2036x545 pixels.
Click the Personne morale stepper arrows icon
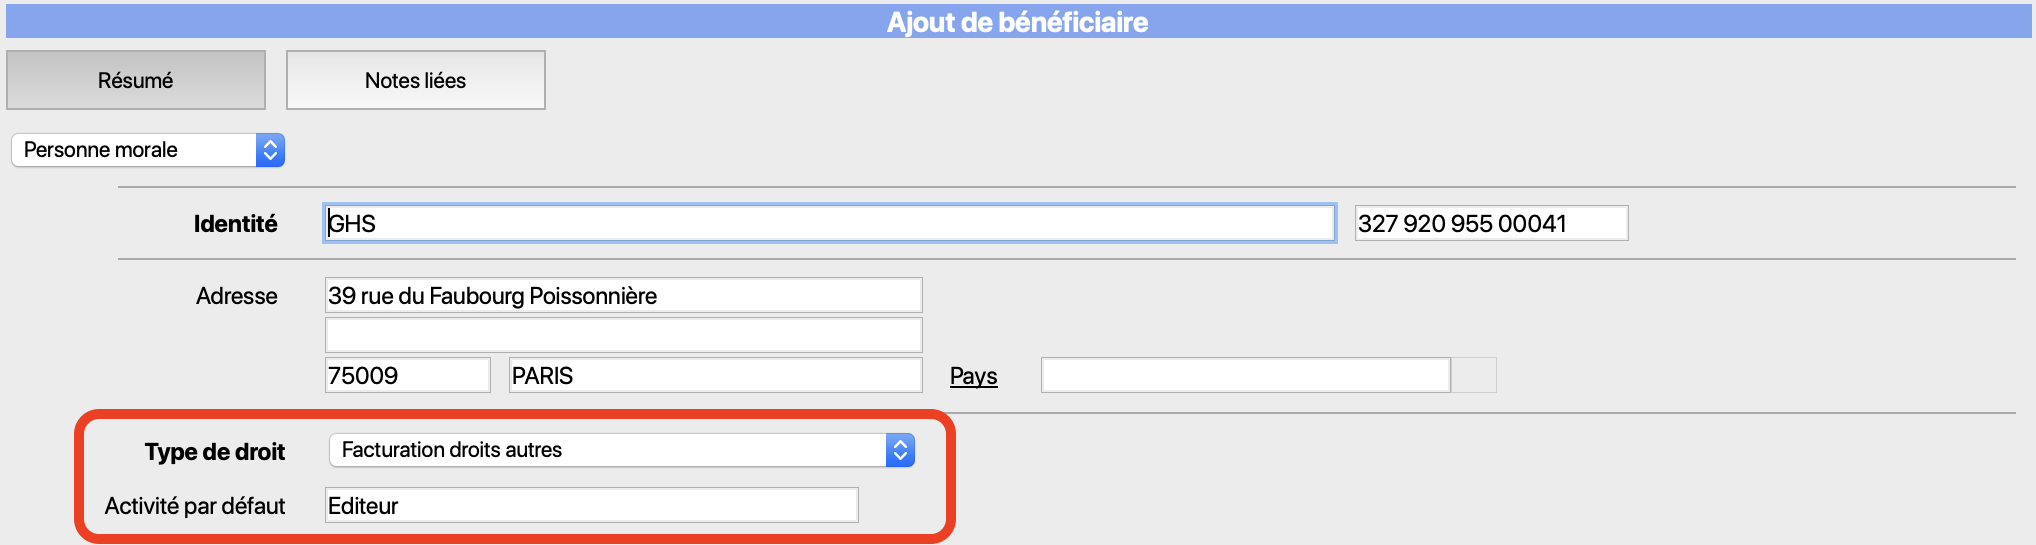click(270, 150)
